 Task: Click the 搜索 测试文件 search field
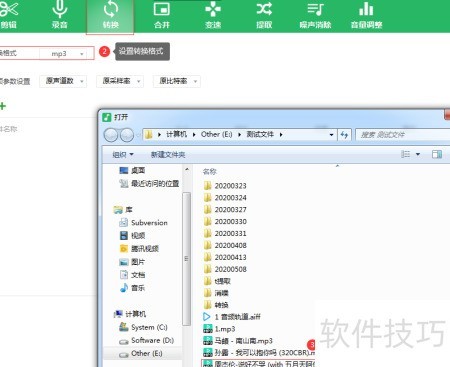coord(402,135)
